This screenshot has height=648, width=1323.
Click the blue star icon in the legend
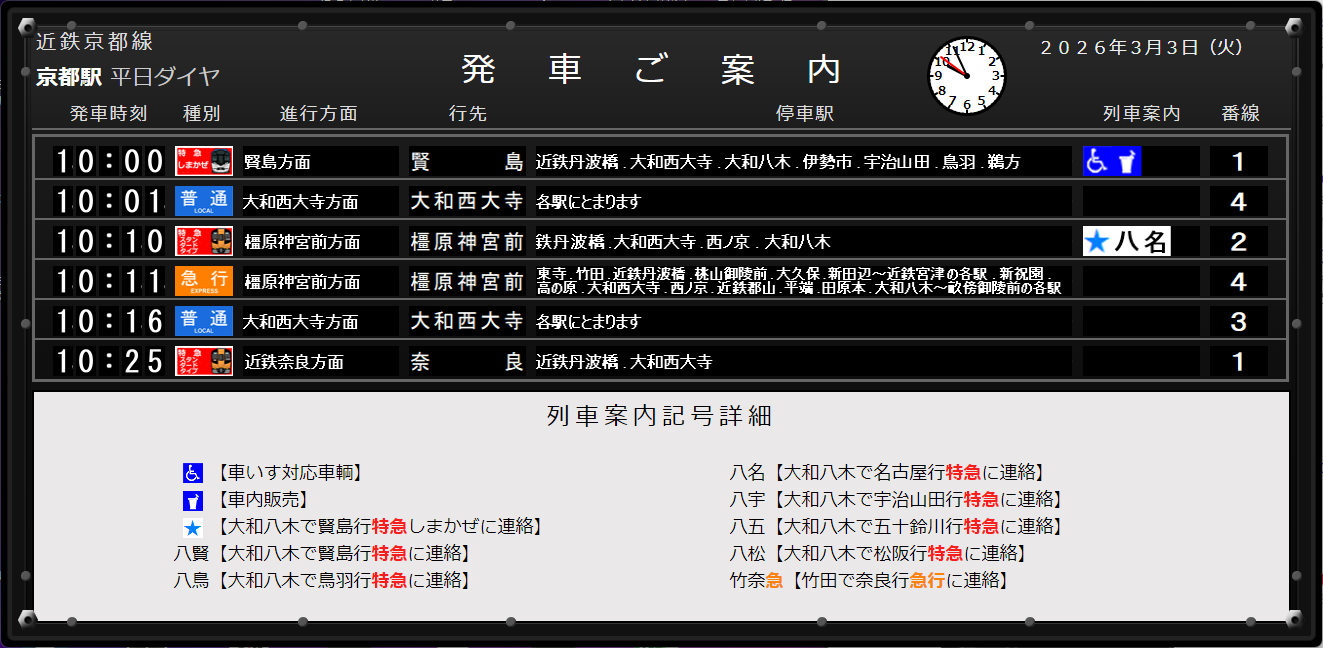(193, 527)
